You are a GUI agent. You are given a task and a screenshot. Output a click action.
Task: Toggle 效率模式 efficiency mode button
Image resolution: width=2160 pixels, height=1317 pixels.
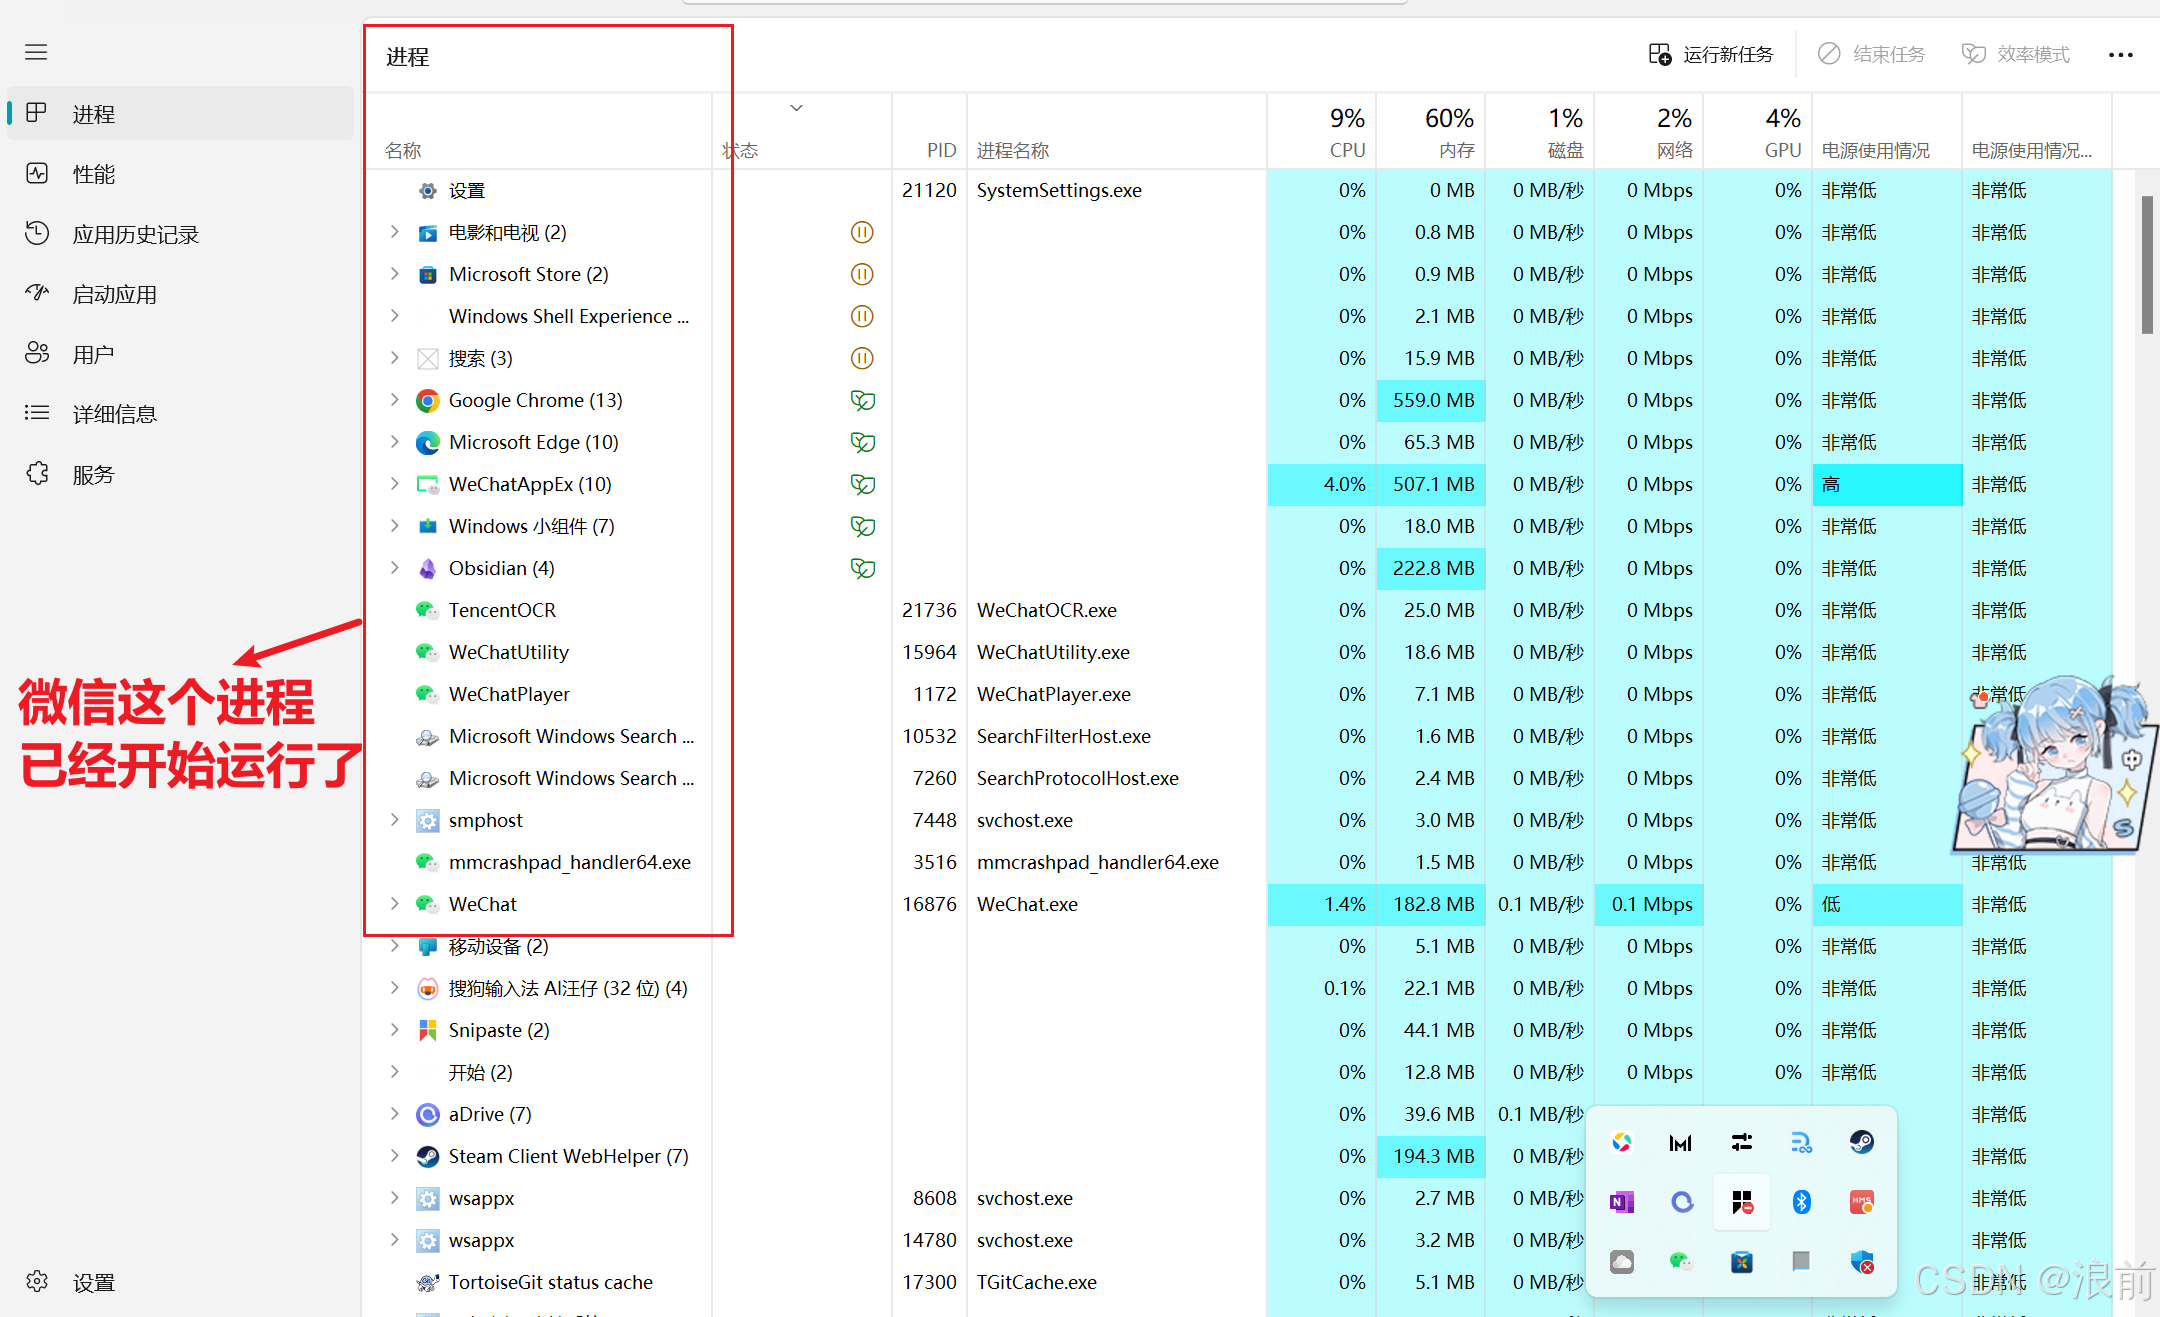[2016, 54]
